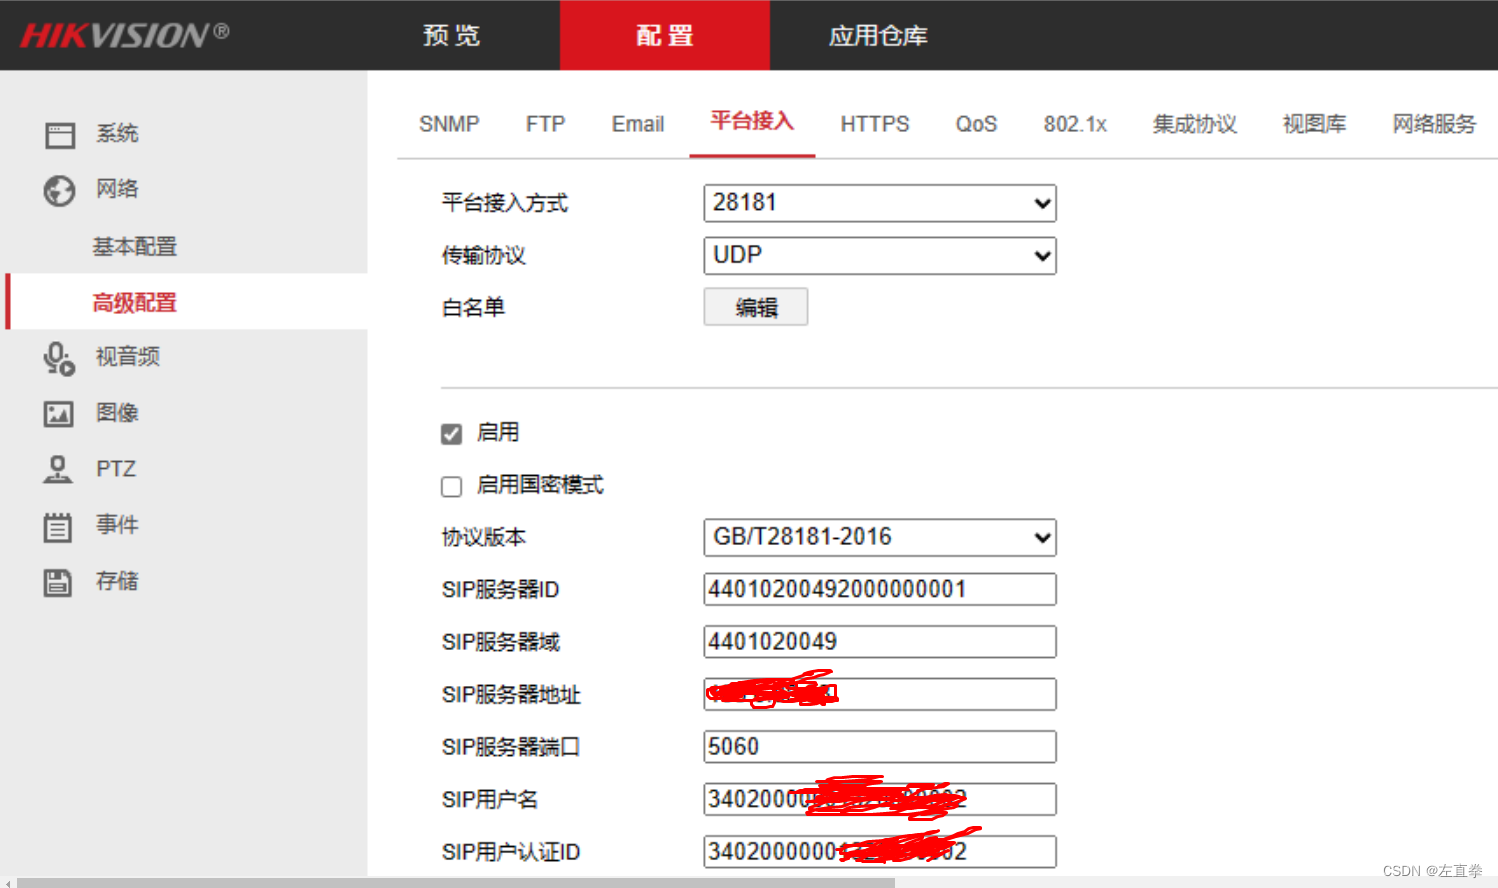Viewport: 1498px width, 888px height.
Task: Switch to the SNMP tab
Action: 449,124
